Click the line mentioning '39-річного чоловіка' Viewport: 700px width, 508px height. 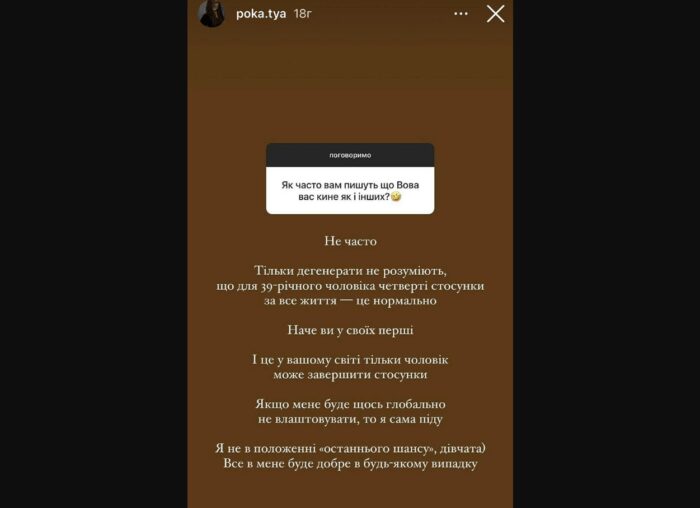350,286
